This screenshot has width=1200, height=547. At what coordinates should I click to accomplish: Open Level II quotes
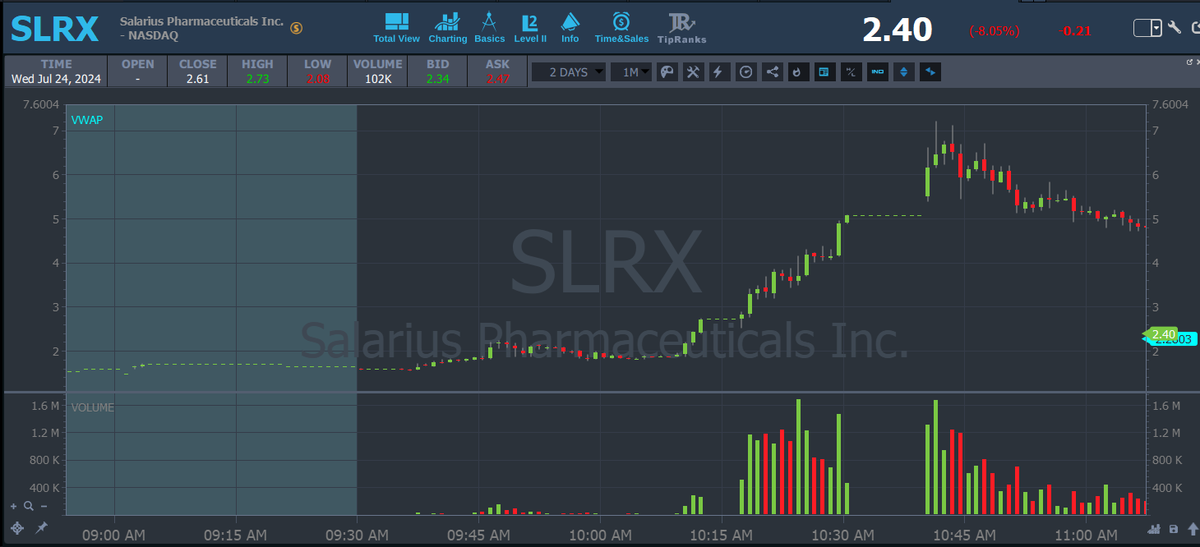pos(530,27)
